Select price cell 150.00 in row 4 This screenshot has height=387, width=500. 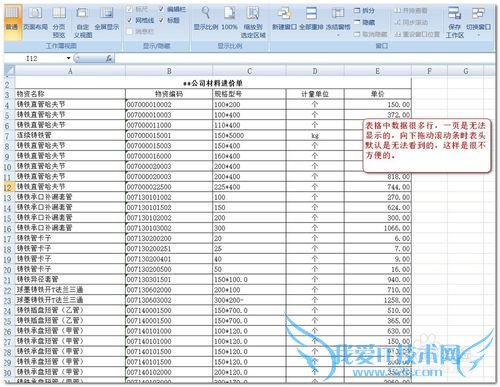378,105
